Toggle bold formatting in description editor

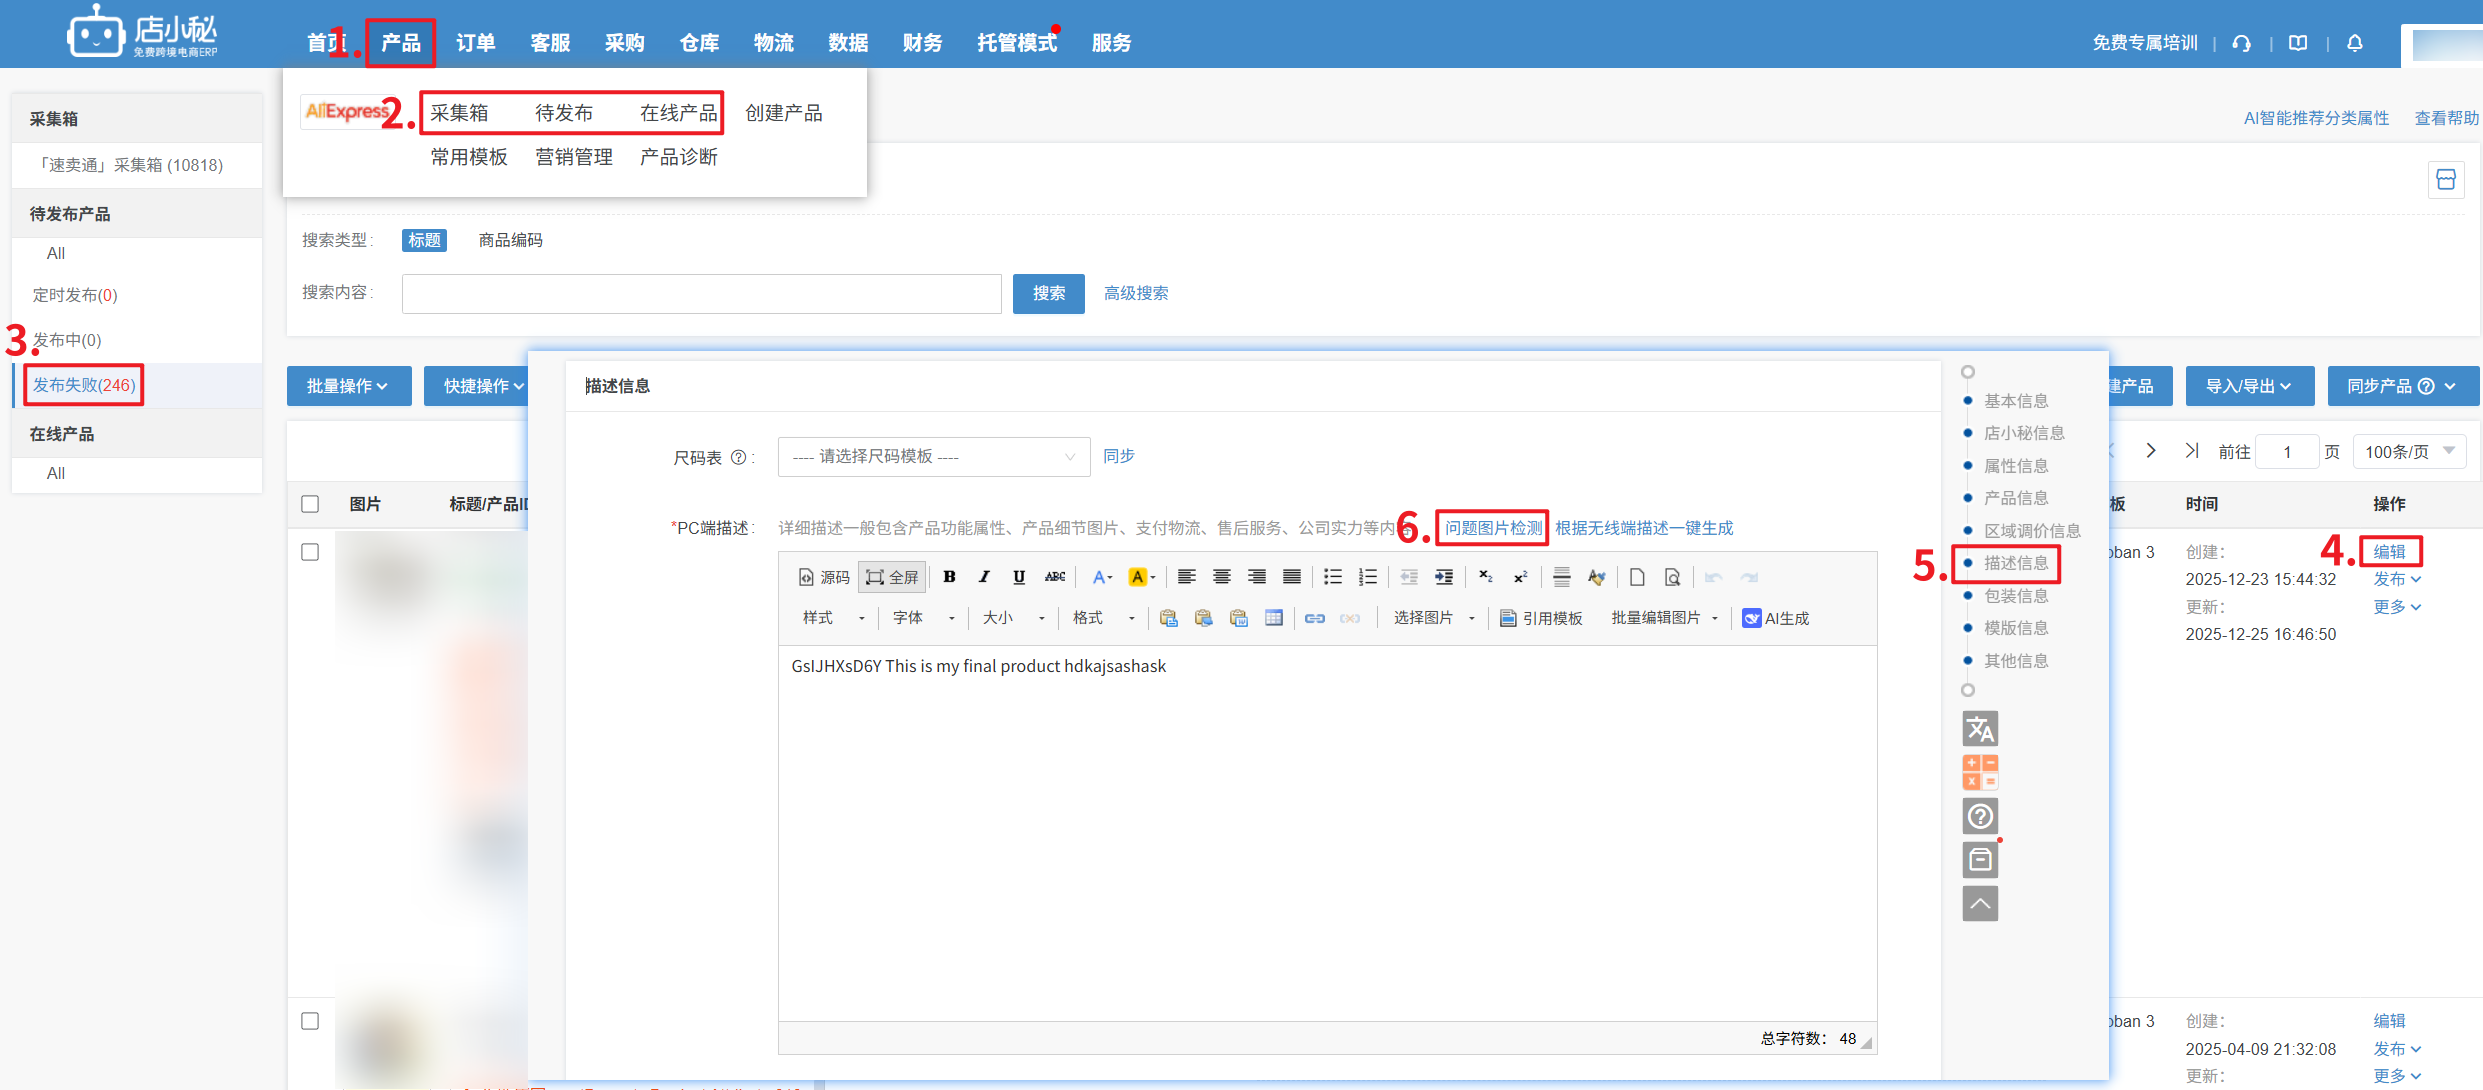click(949, 577)
